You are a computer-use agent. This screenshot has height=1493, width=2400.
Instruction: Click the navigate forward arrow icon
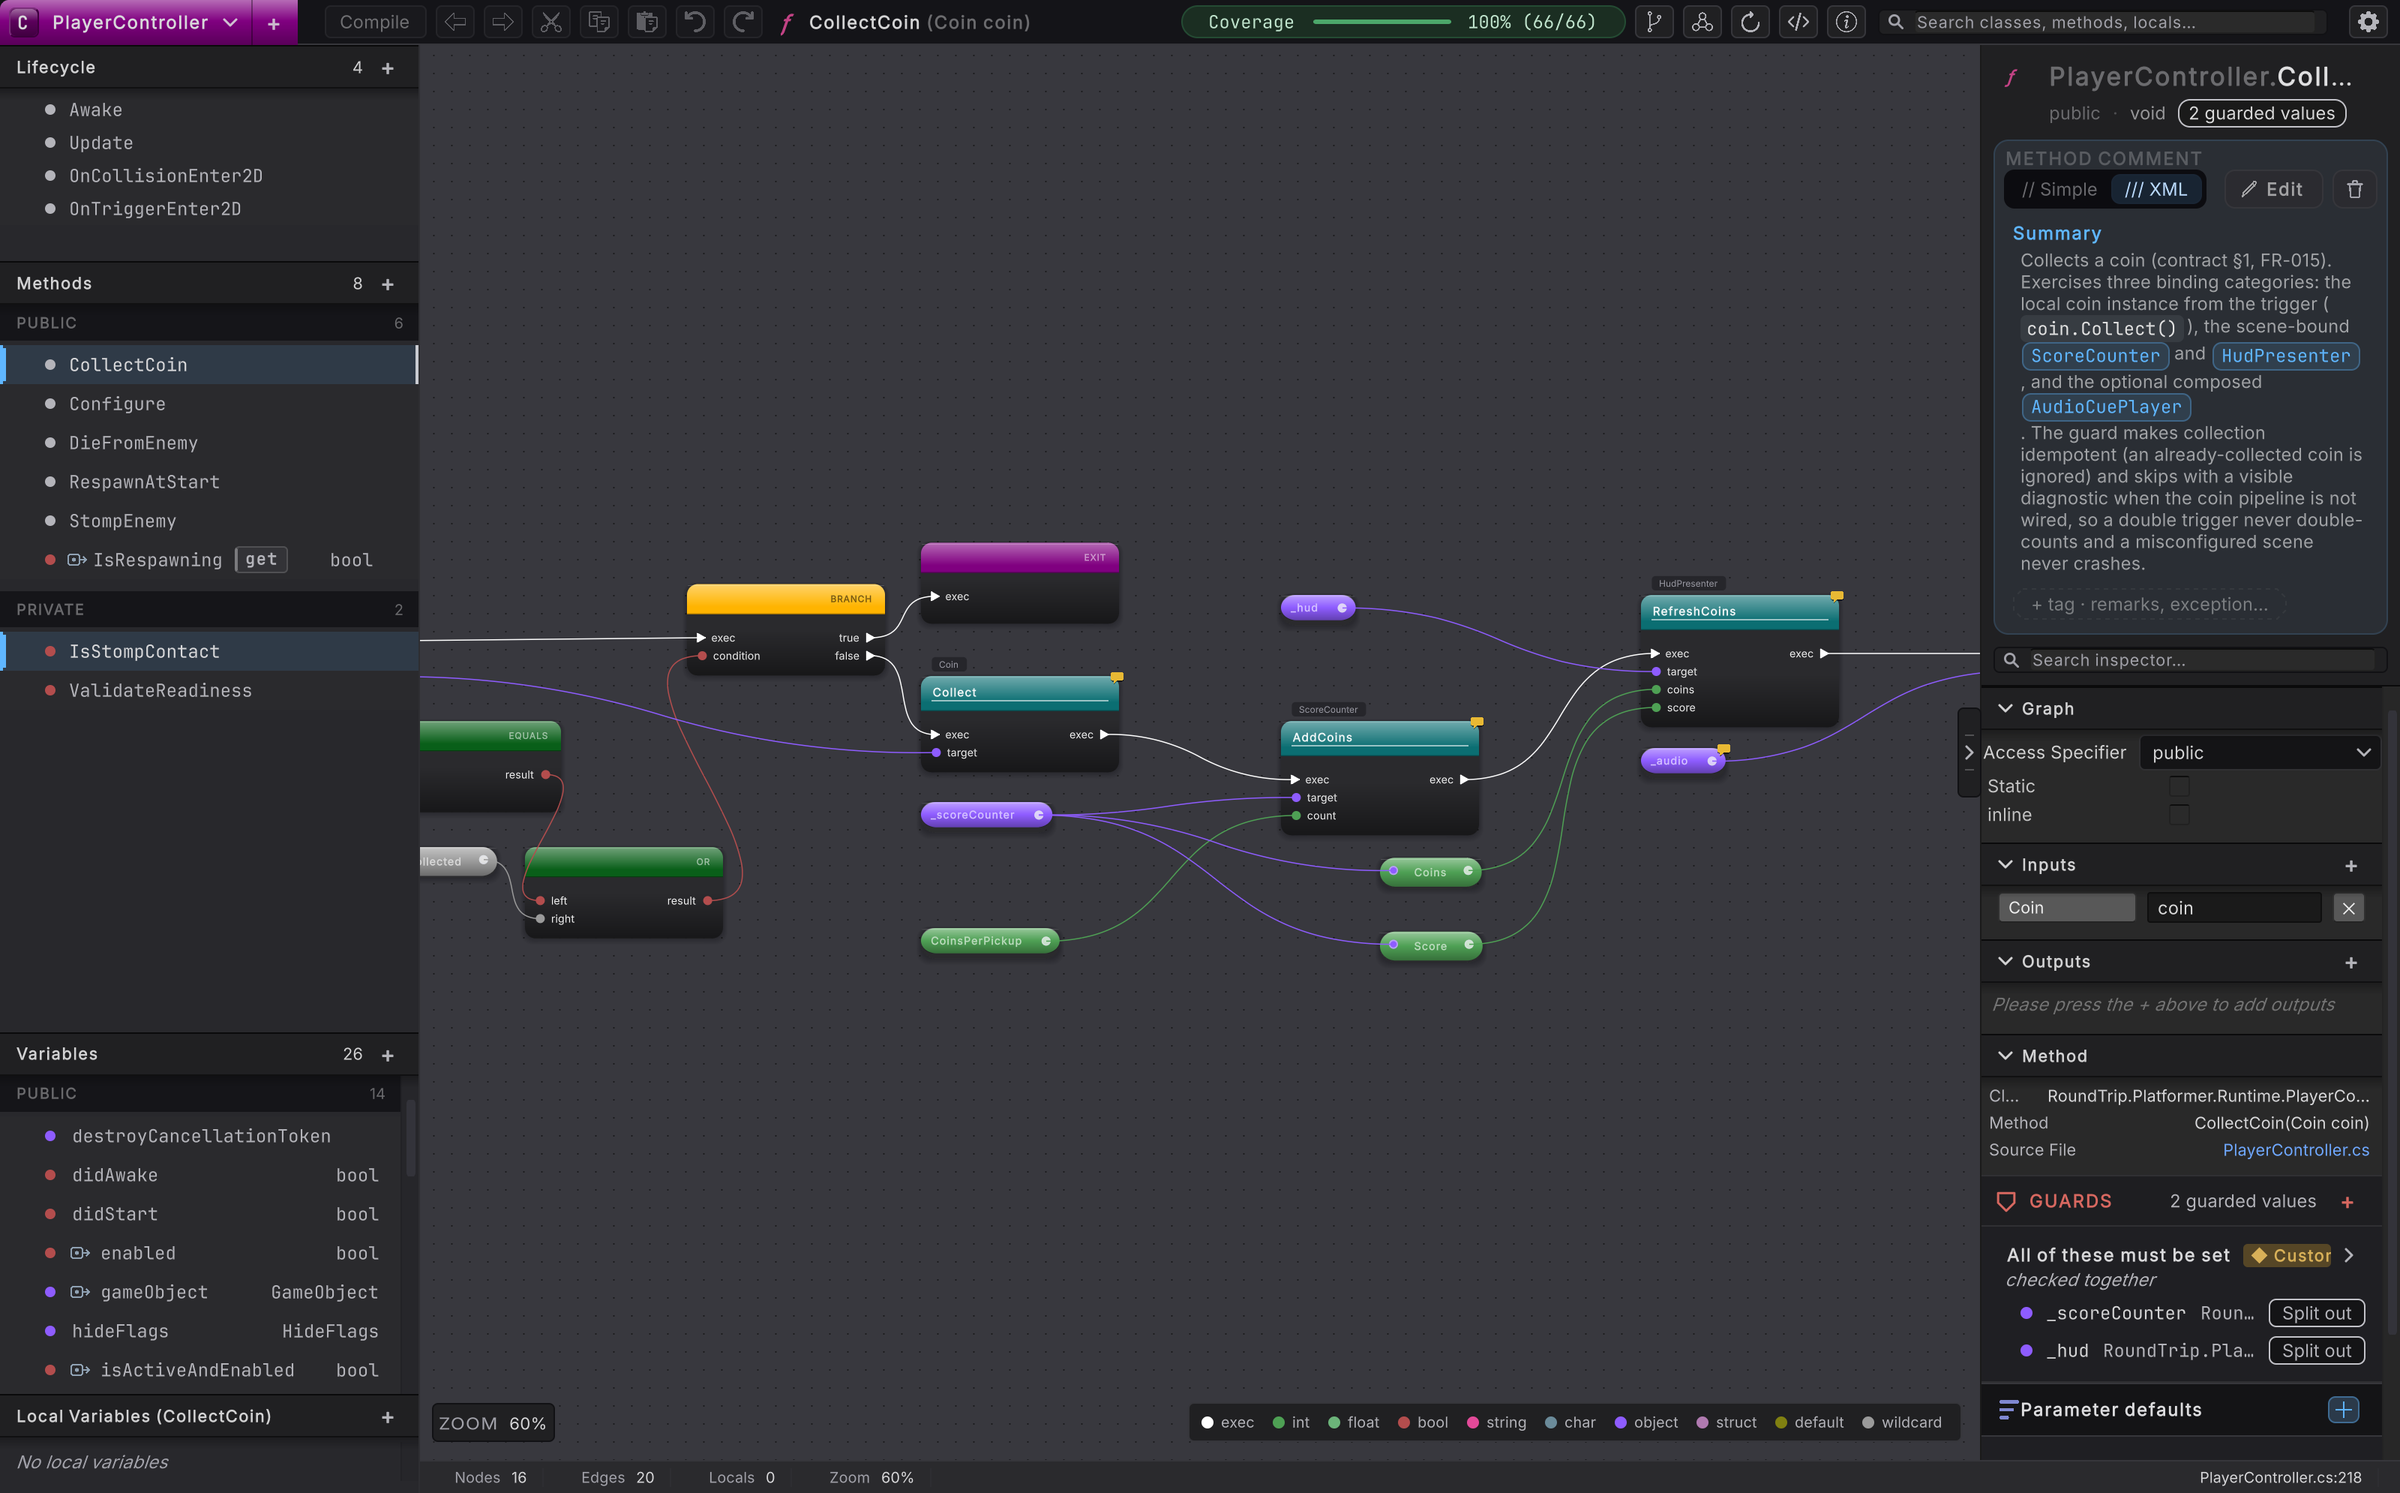pyautogui.click(x=503, y=22)
